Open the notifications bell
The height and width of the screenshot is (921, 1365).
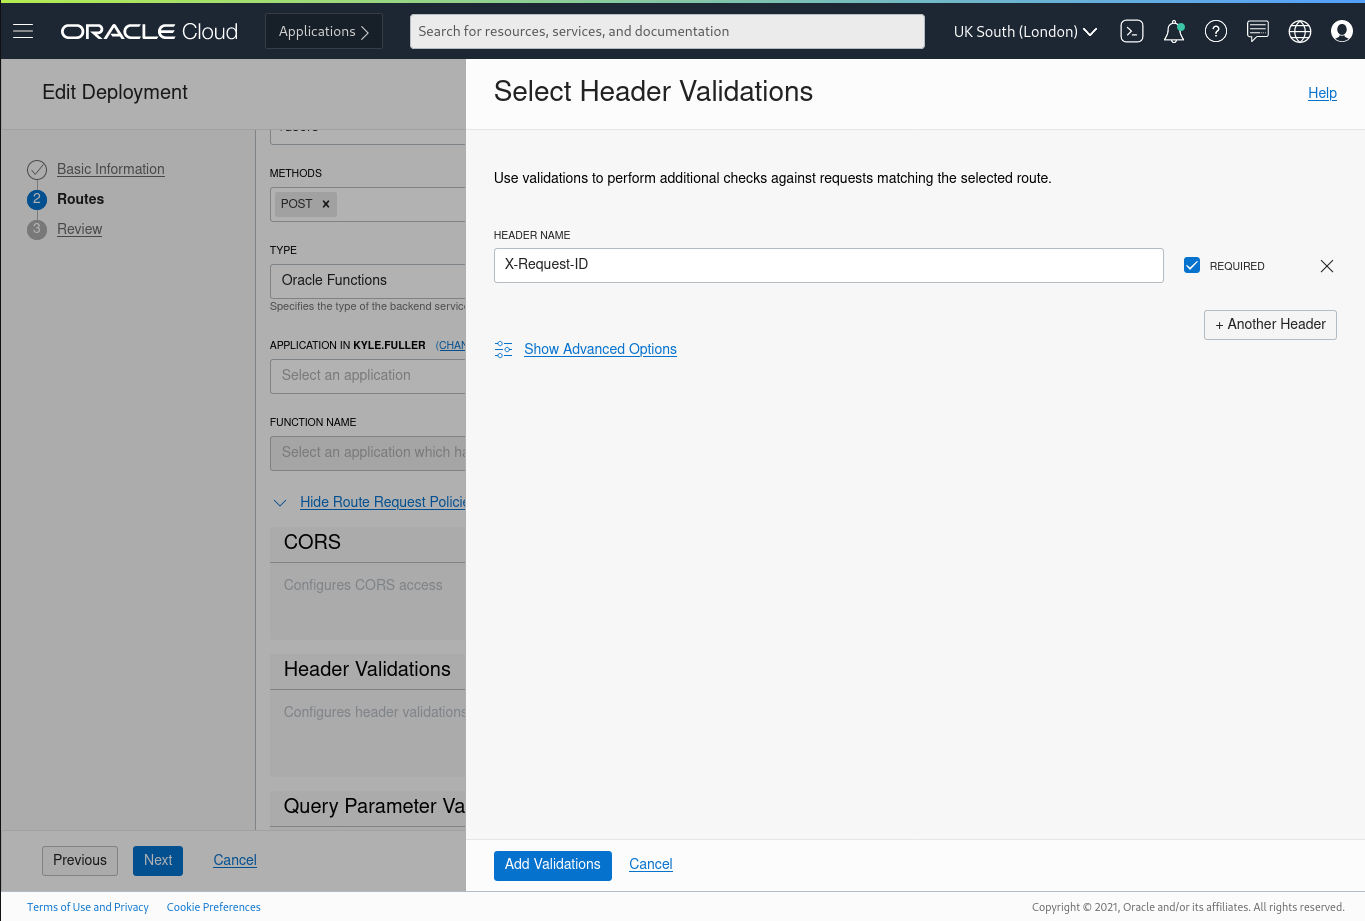pyautogui.click(x=1173, y=31)
